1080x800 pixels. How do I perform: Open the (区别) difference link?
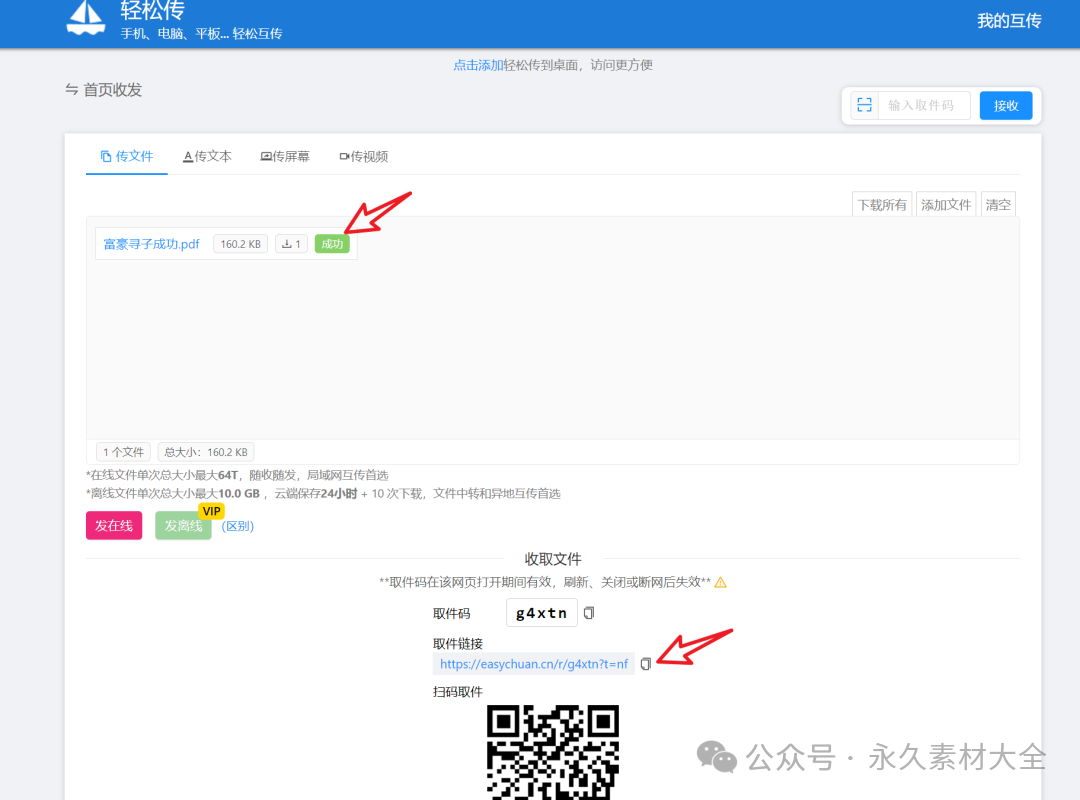click(x=237, y=525)
